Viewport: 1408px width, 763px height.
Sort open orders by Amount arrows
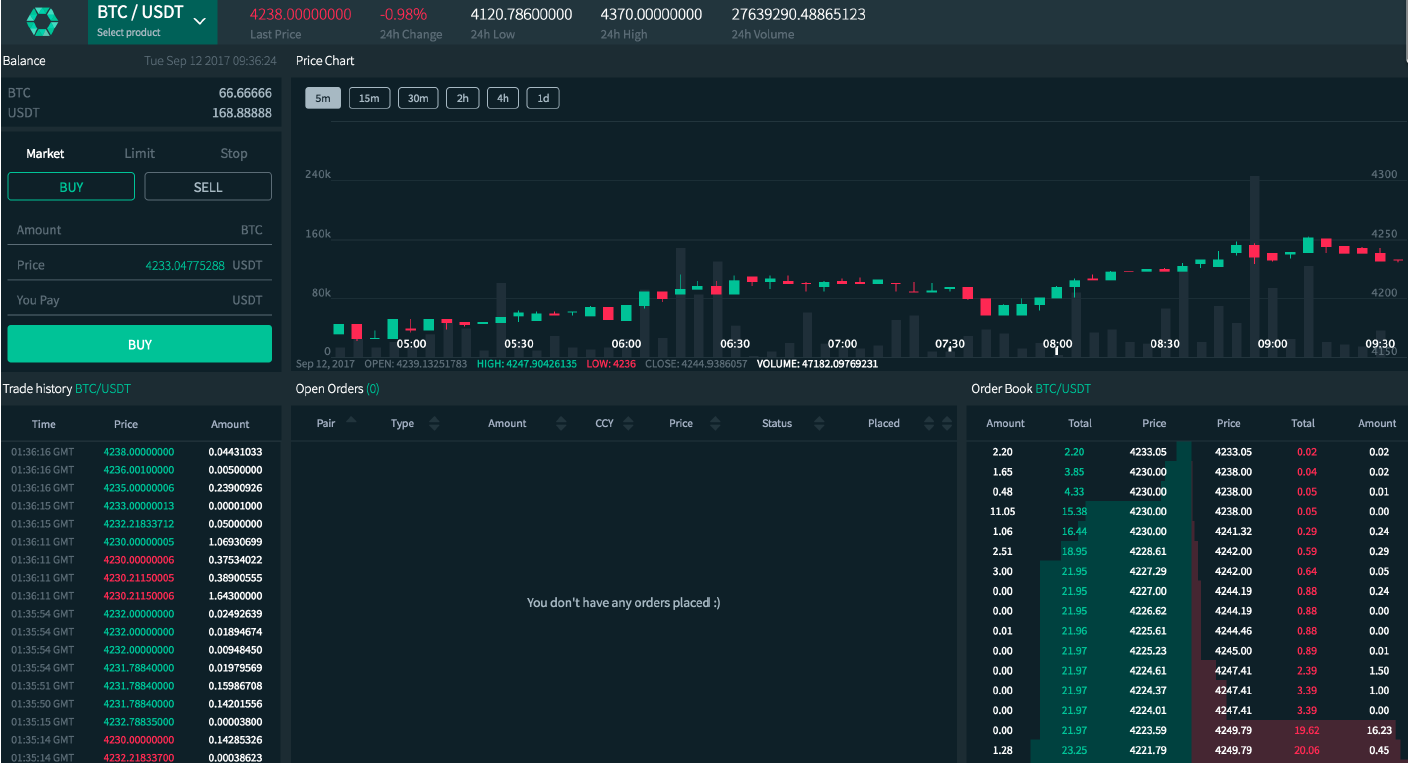coord(561,424)
